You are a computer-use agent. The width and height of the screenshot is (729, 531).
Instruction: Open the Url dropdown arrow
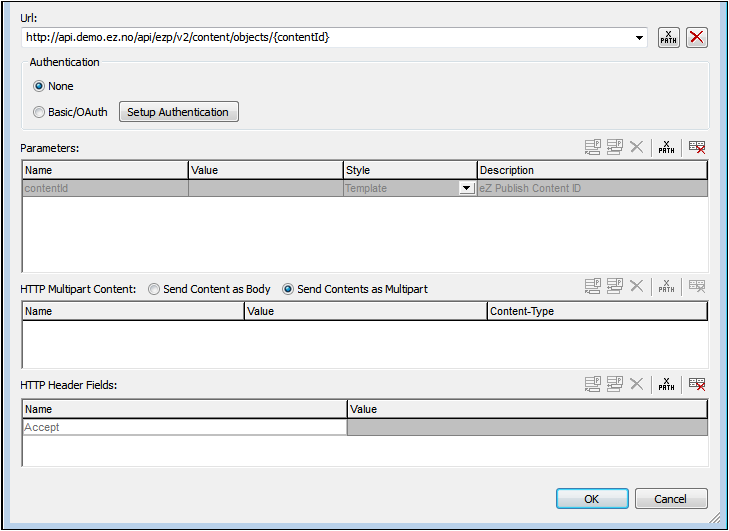click(x=640, y=38)
